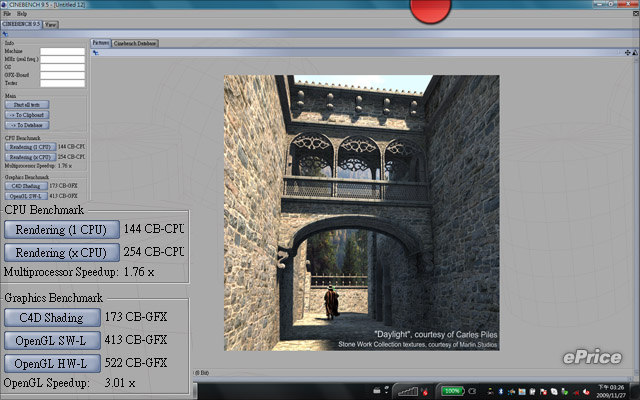Switch to the CINEBENCH 9.5 layout tab
Screen dimensions: 640x400
coord(21,24)
